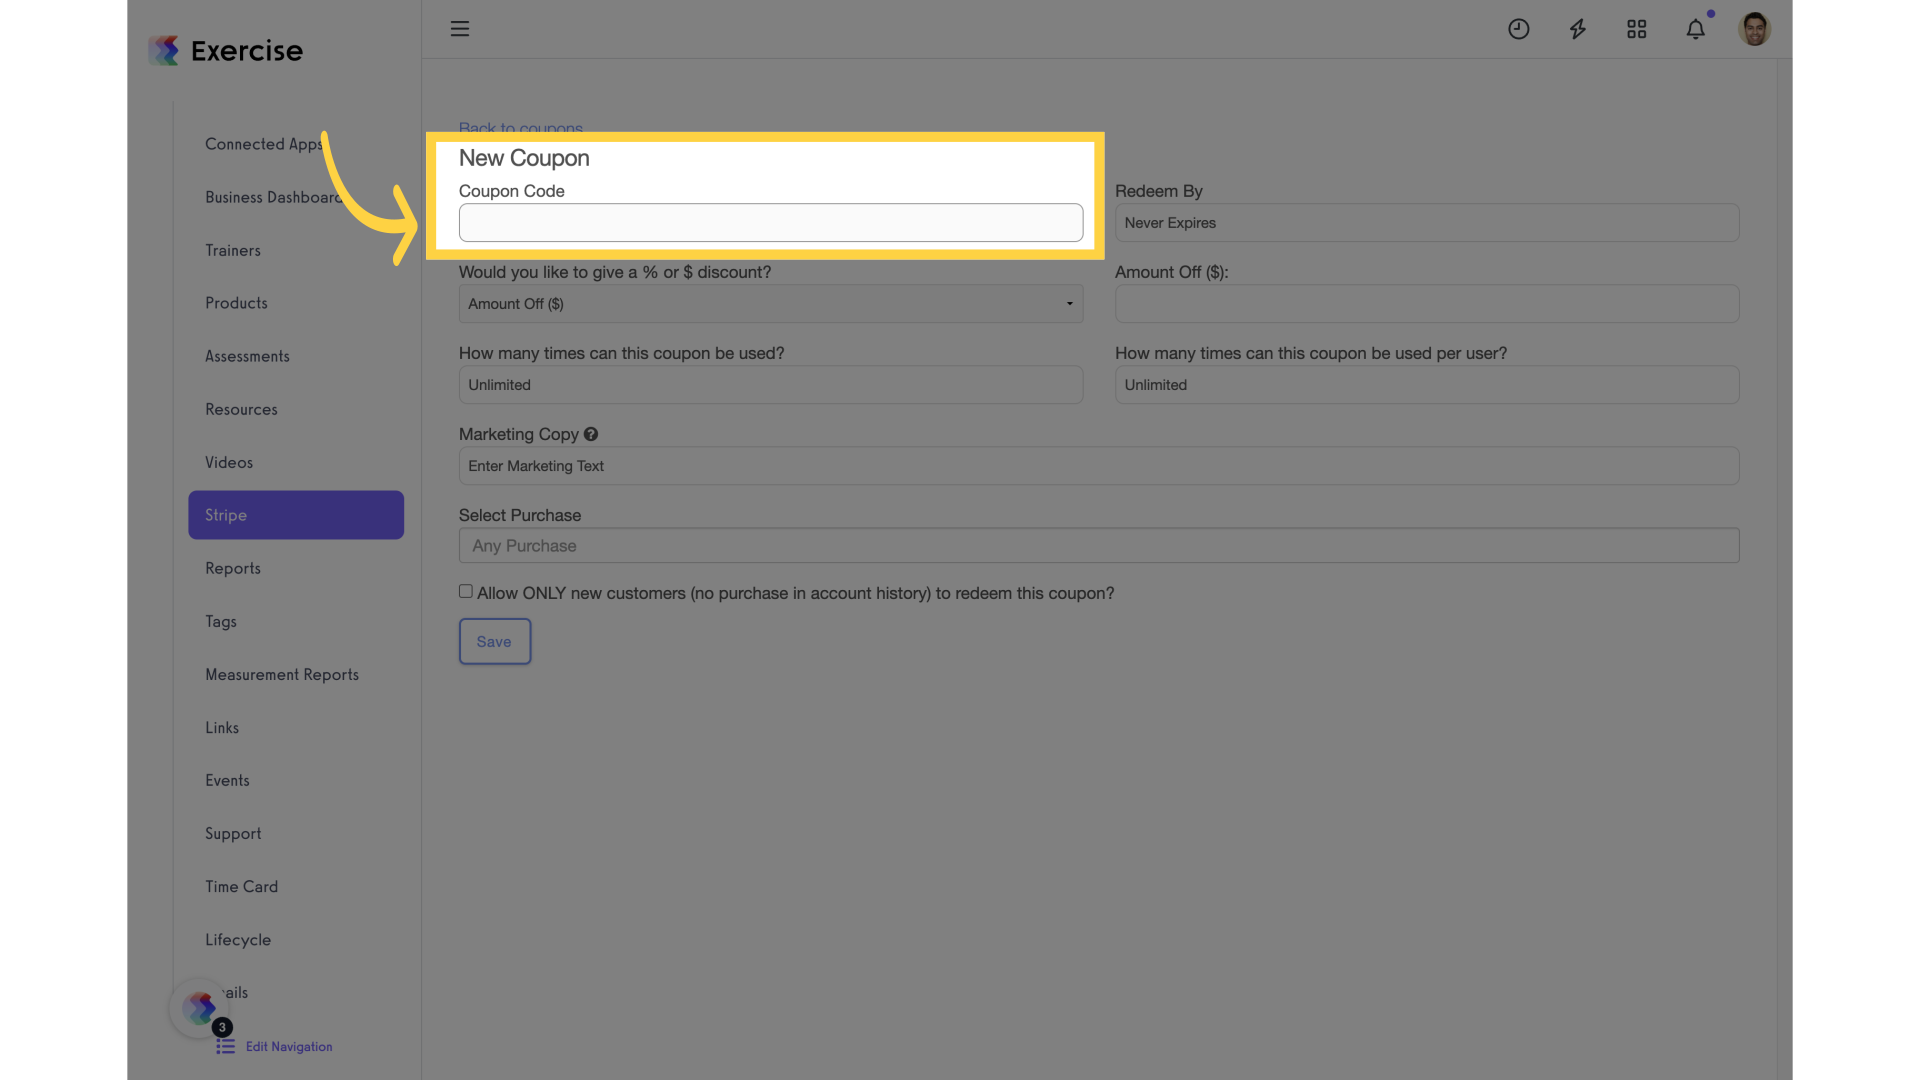The width and height of the screenshot is (1920, 1080).
Task: Open the user profile avatar
Action: pos(1754,29)
